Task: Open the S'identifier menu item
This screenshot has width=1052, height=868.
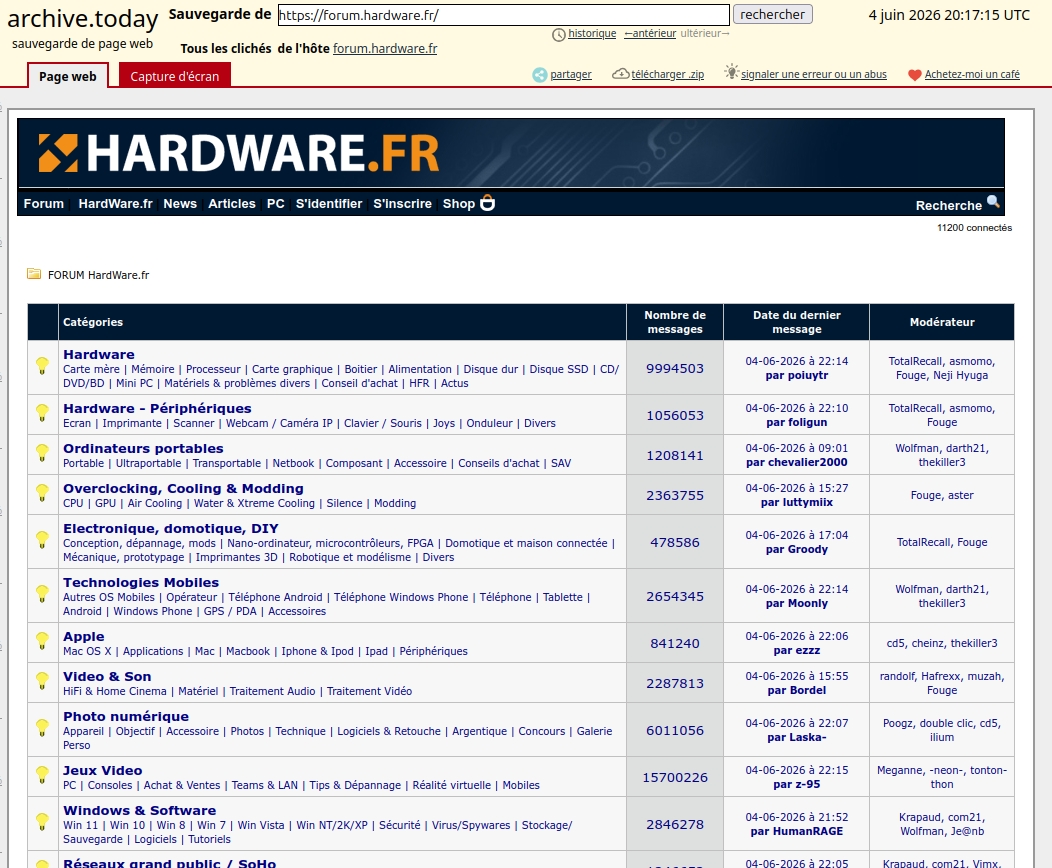Action: (x=329, y=203)
